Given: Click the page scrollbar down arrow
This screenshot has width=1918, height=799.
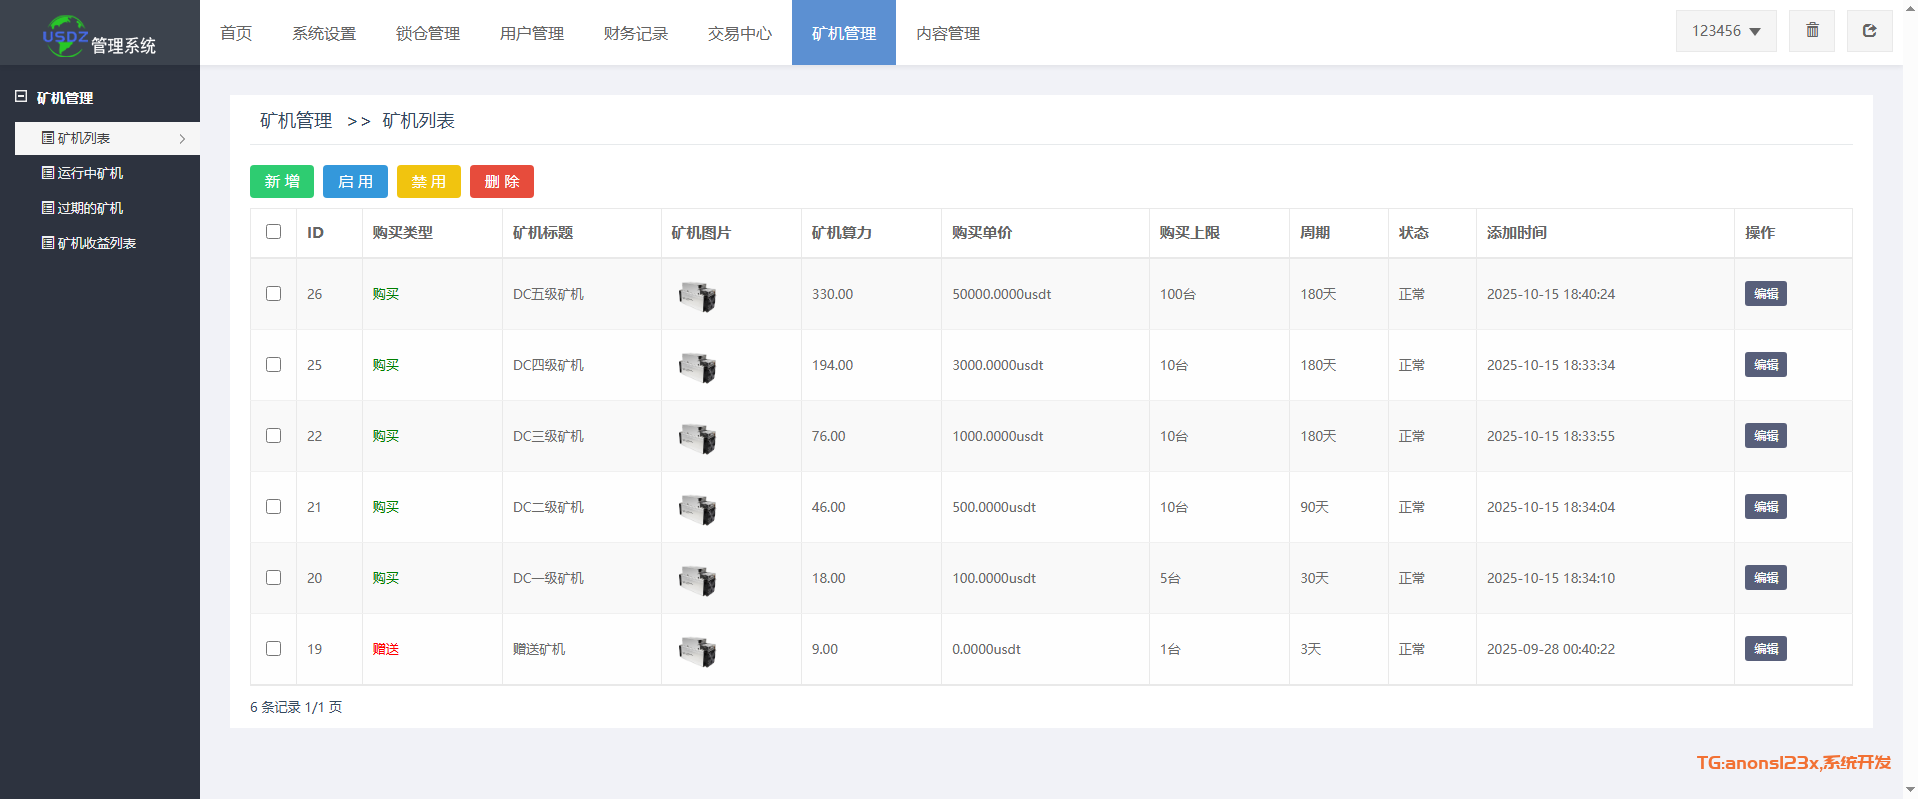Looking at the screenshot, I should point(1910,790).
